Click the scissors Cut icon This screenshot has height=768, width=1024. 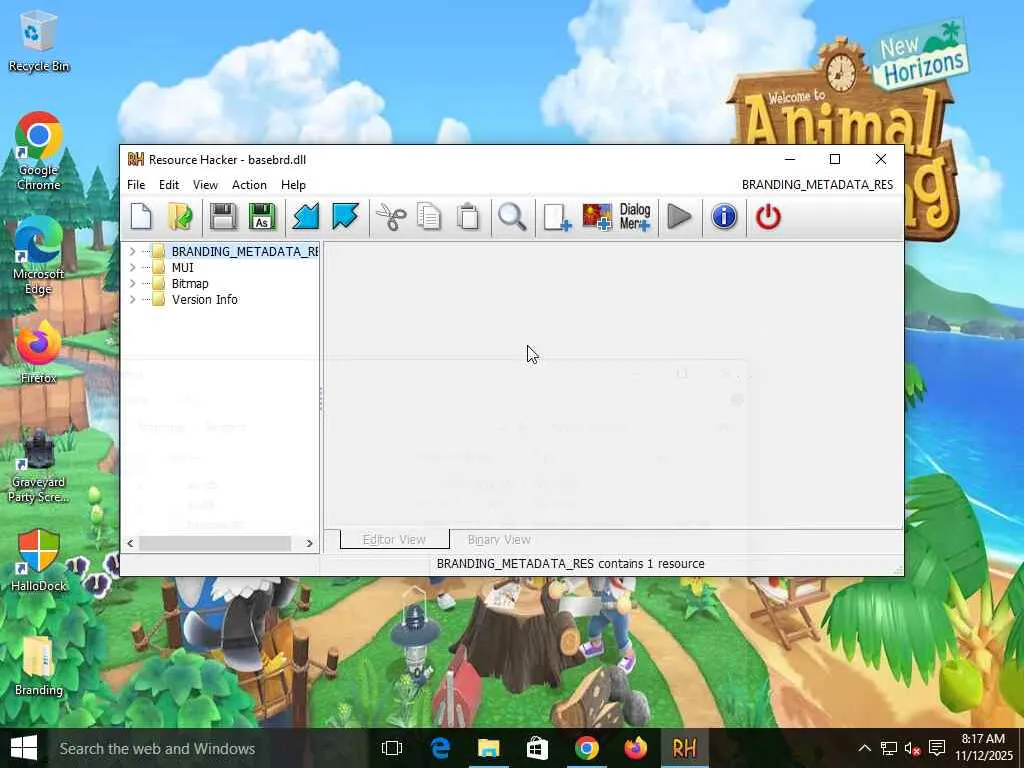coord(391,217)
